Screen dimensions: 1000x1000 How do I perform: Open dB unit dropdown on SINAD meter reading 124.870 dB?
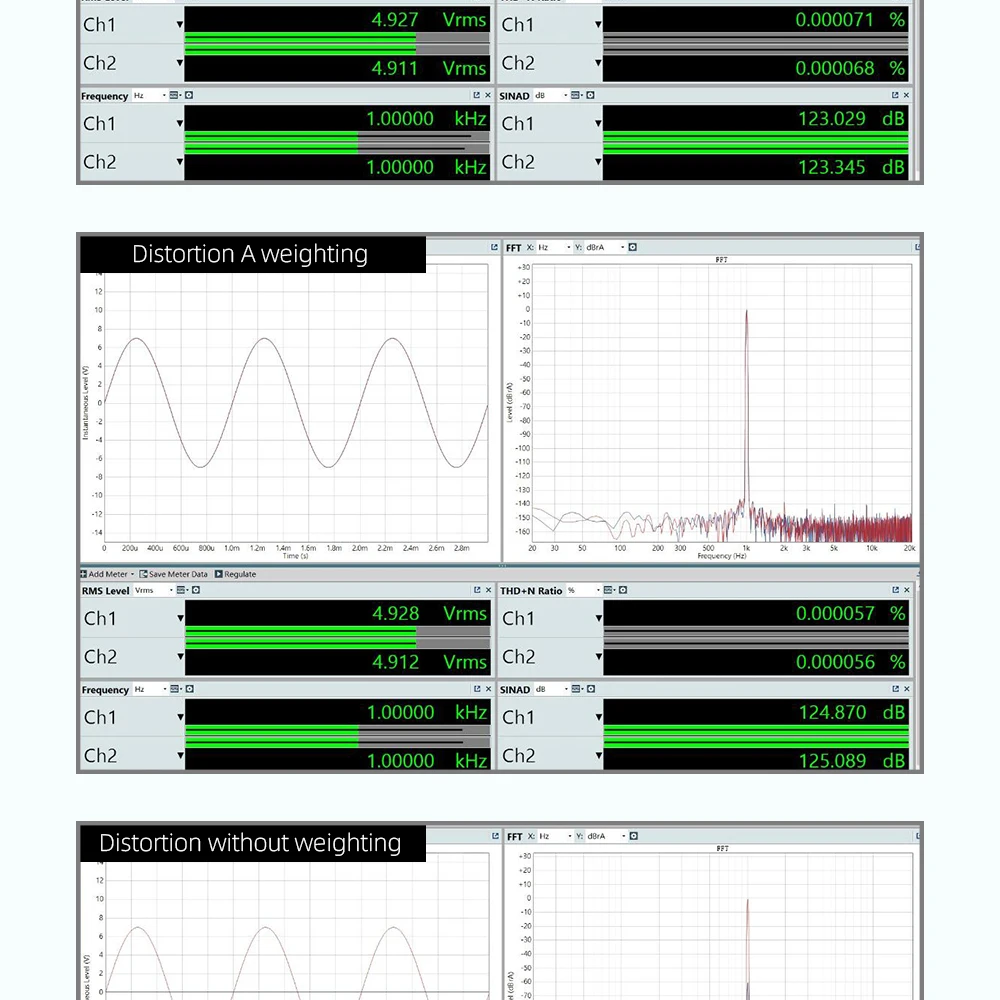point(552,689)
